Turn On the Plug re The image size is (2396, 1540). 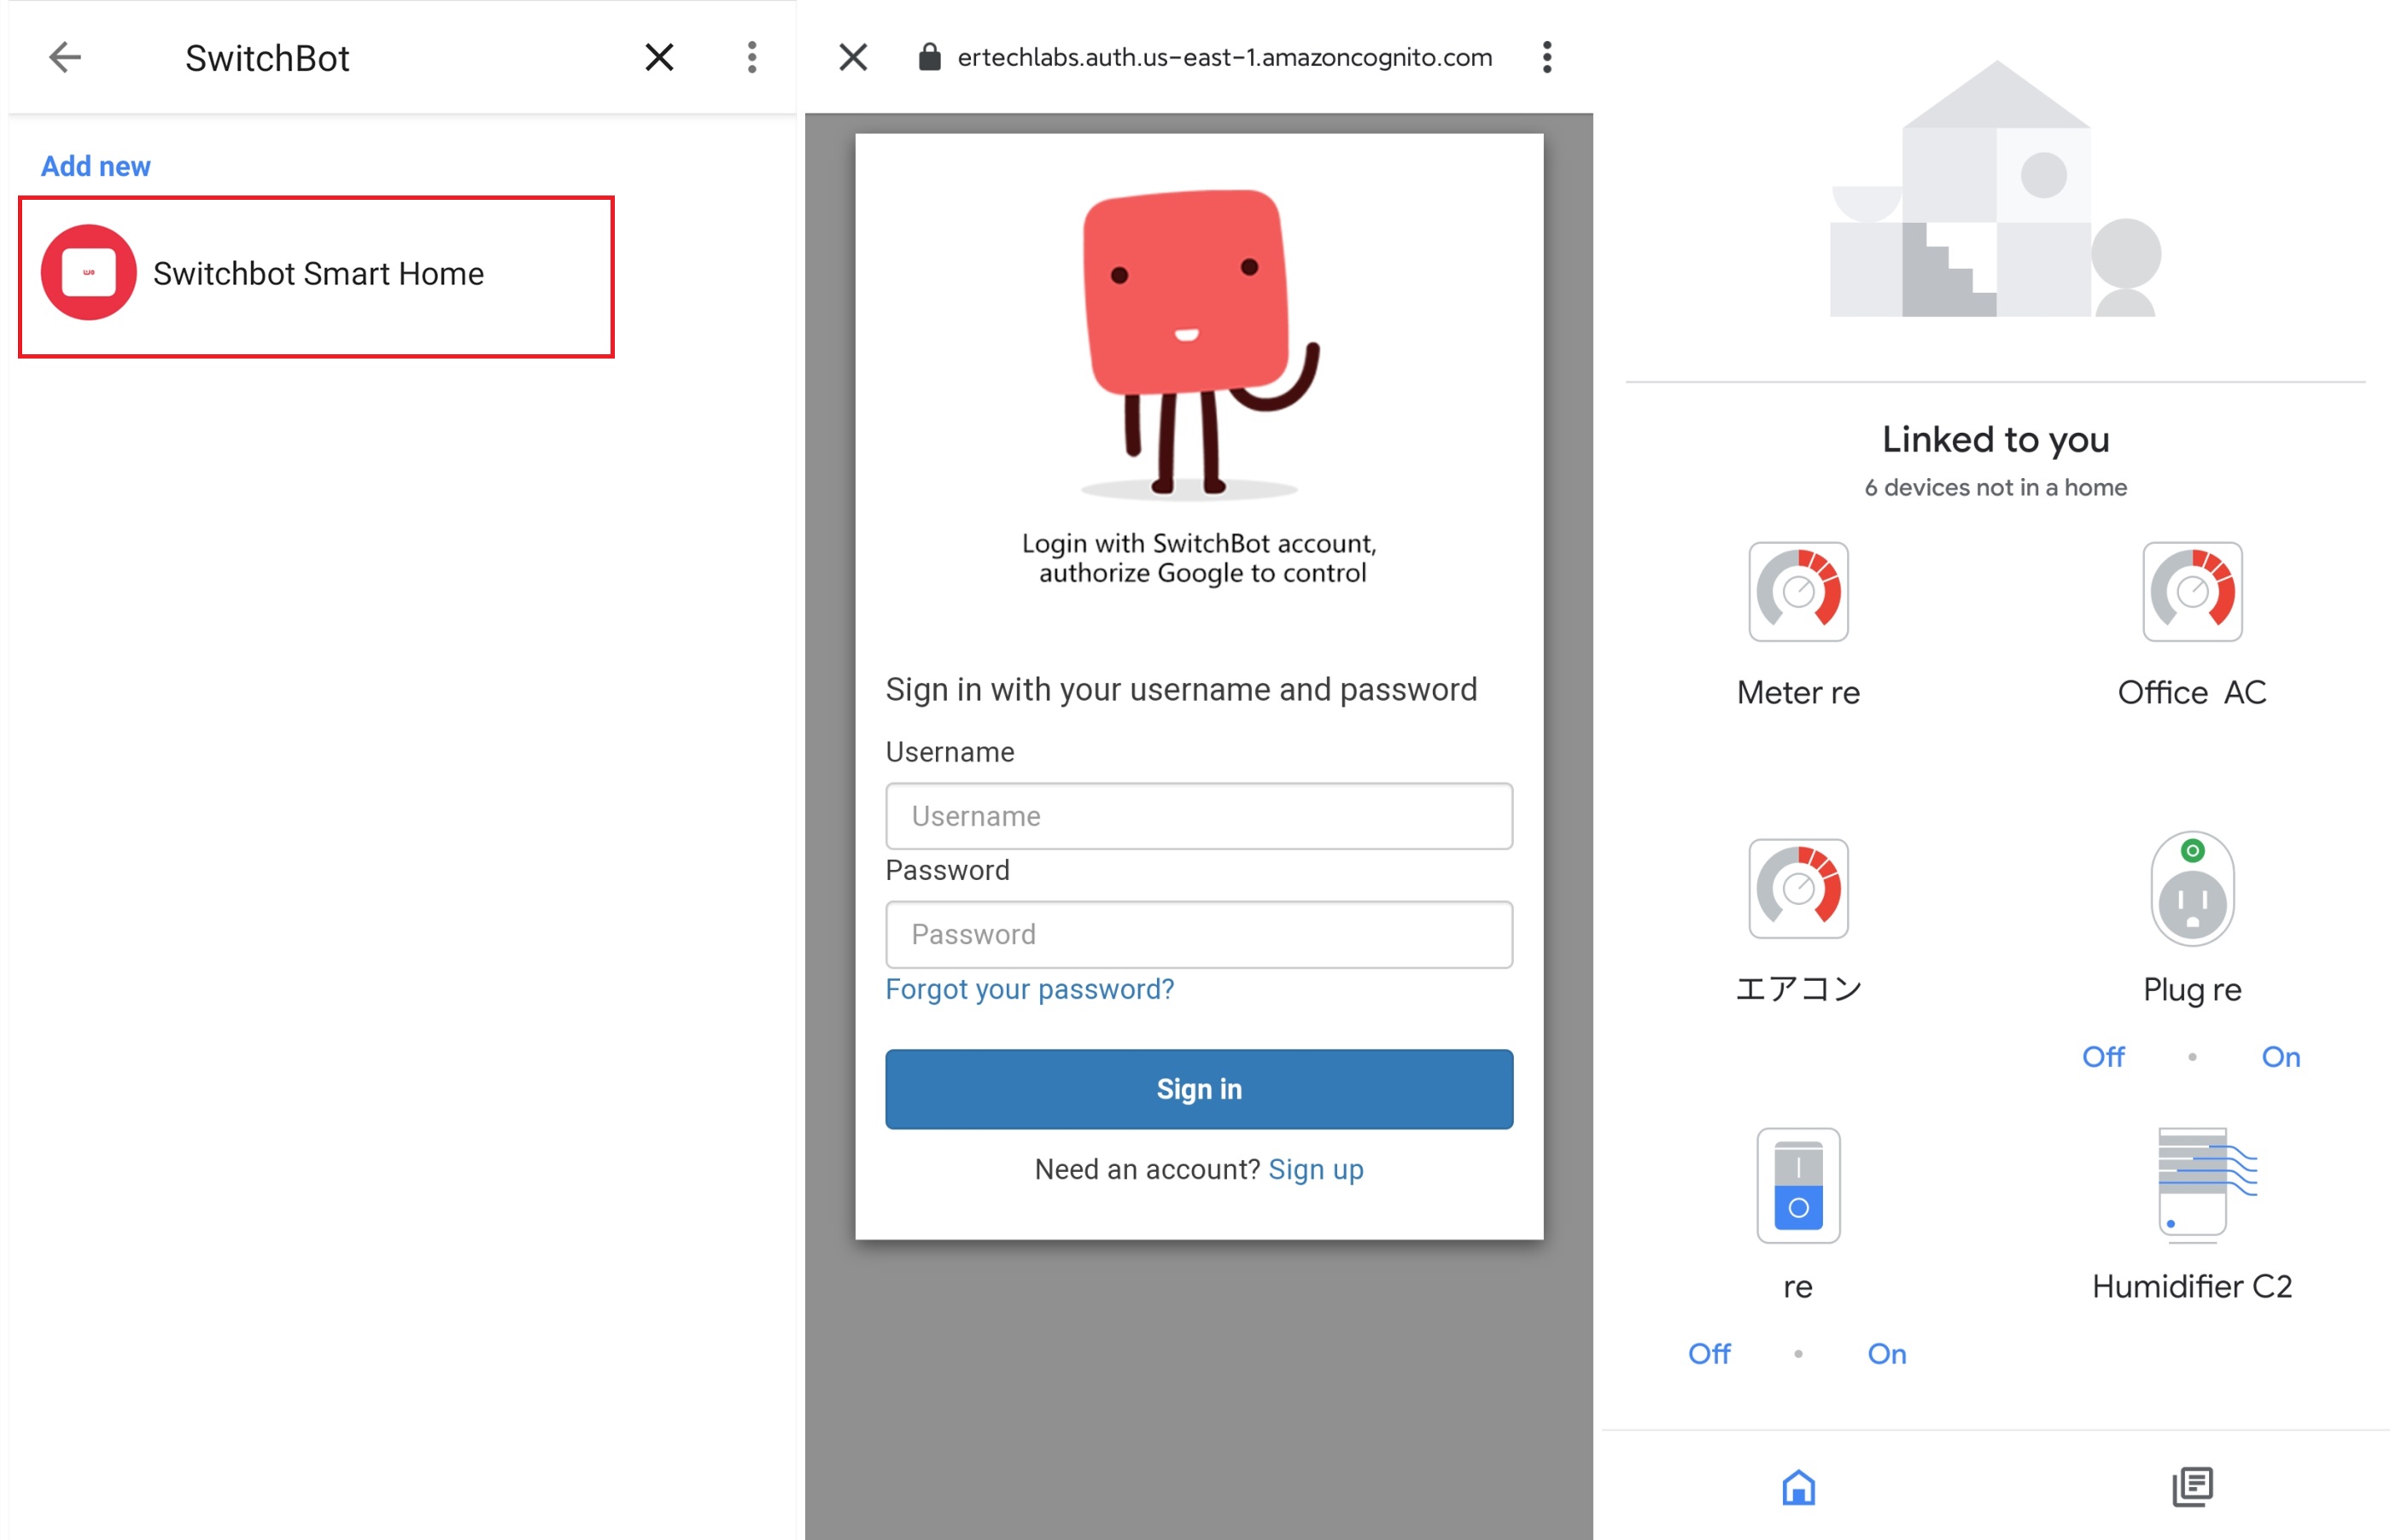coord(2281,1057)
